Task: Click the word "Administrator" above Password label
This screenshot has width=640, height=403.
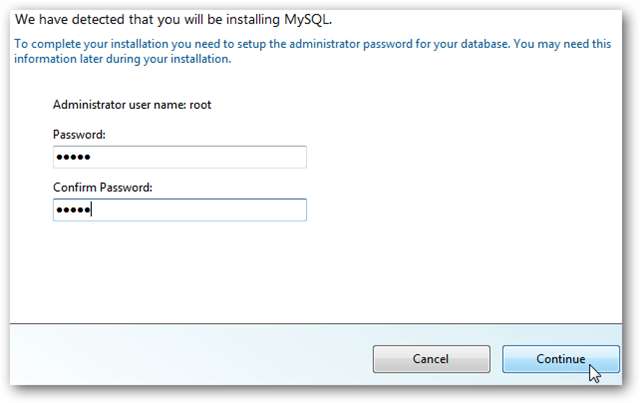Action: point(86,103)
